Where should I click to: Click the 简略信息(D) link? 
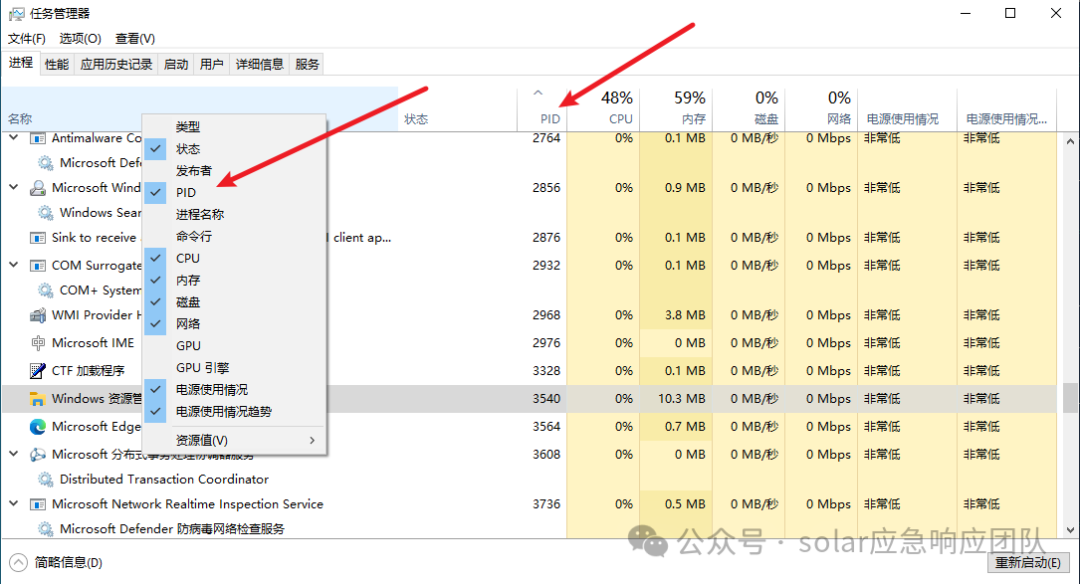click(x=68, y=563)
